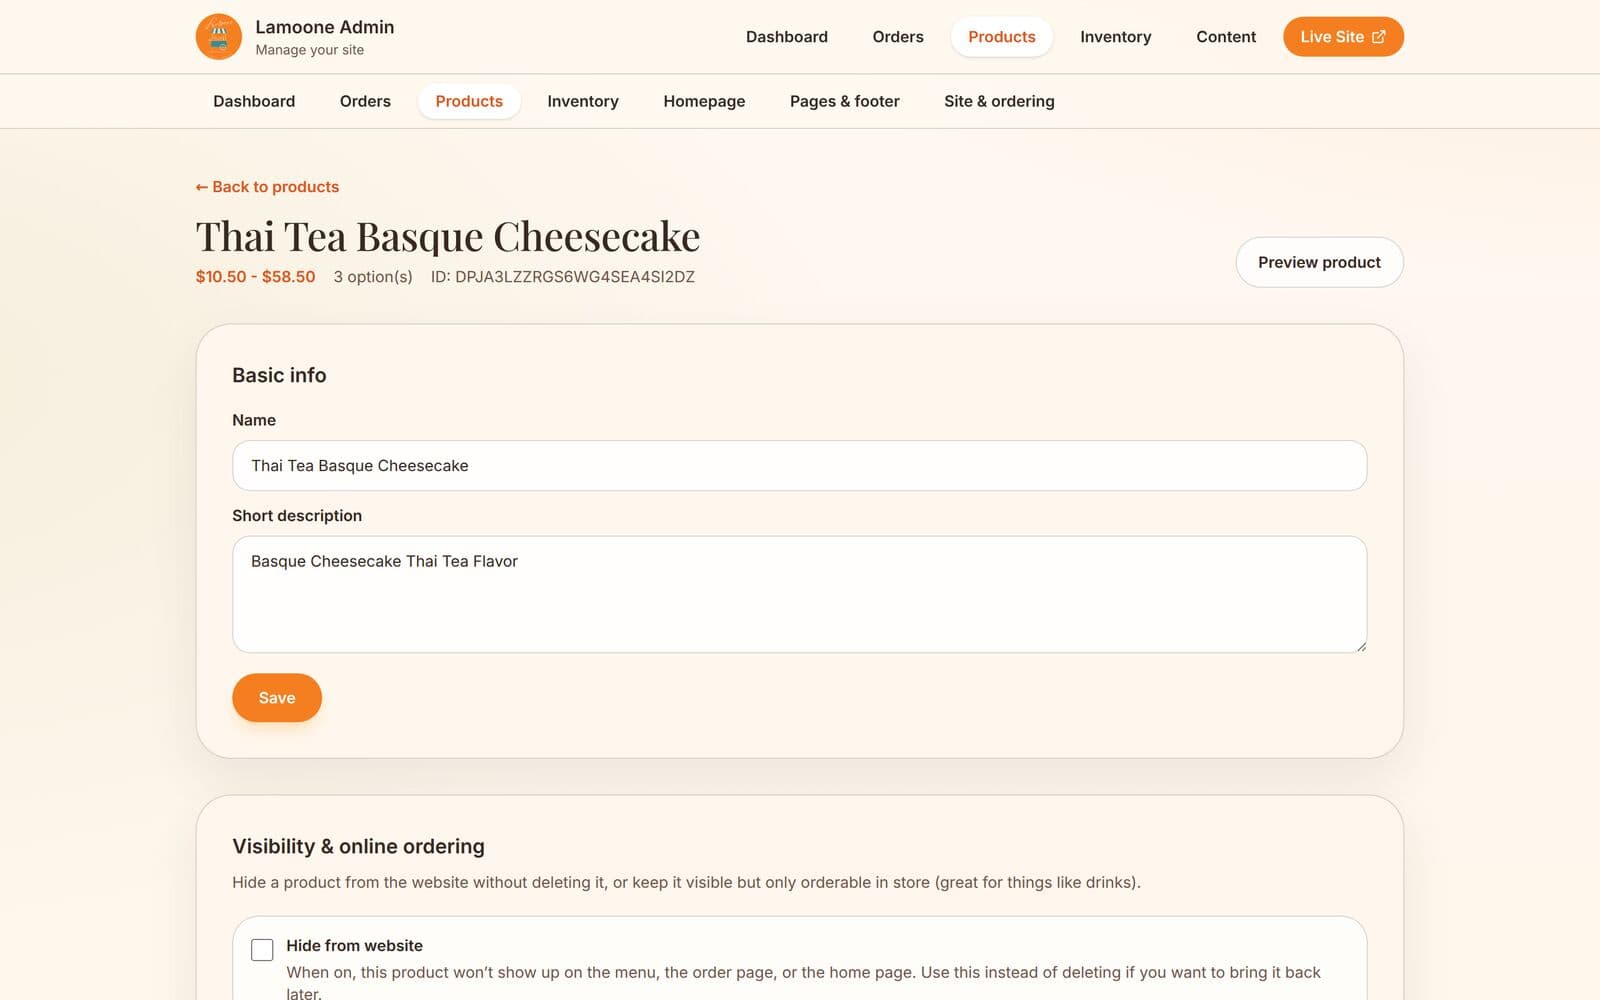This screenshot has height=1000, width=1600.
Task: Go back to products list
Action: (267, 187)
